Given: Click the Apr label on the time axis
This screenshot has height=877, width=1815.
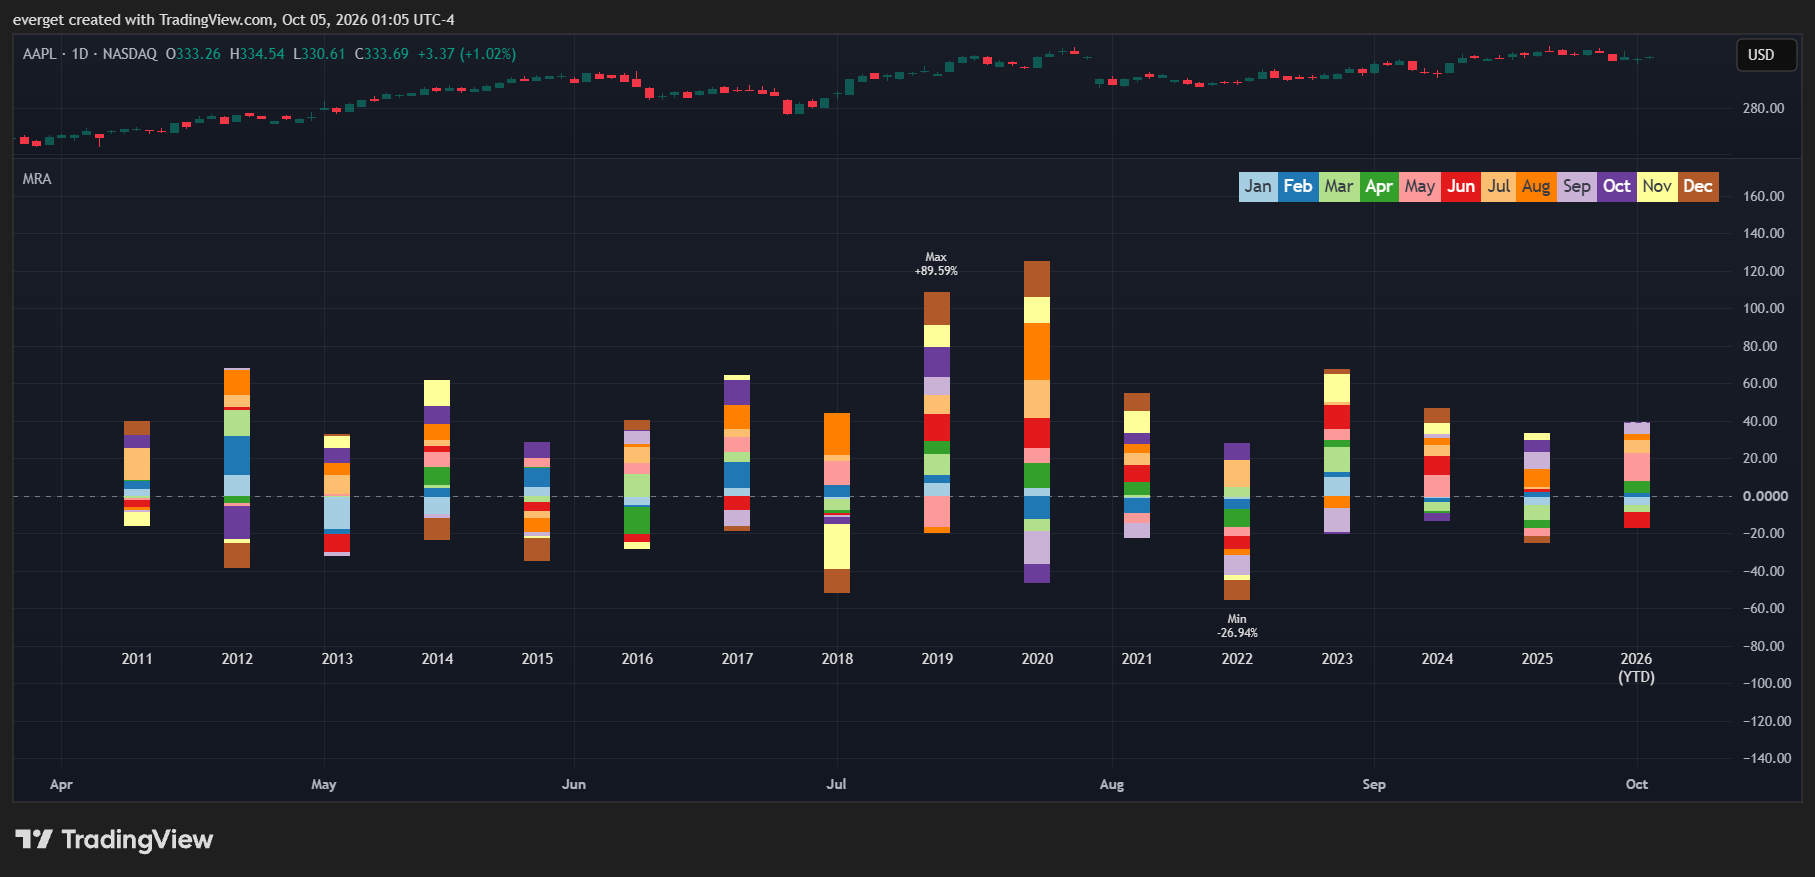Looking at the screenshot, I should [x=61, y=784].
